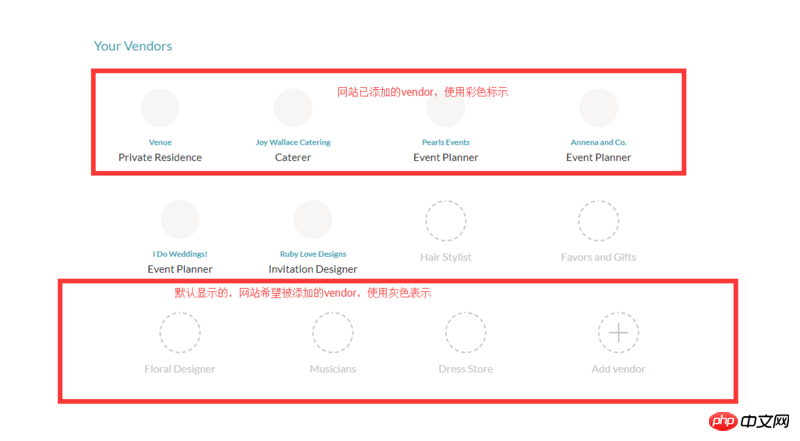Click the Caterer label
The height and width of the screenshot is (441, 800).
293,157
